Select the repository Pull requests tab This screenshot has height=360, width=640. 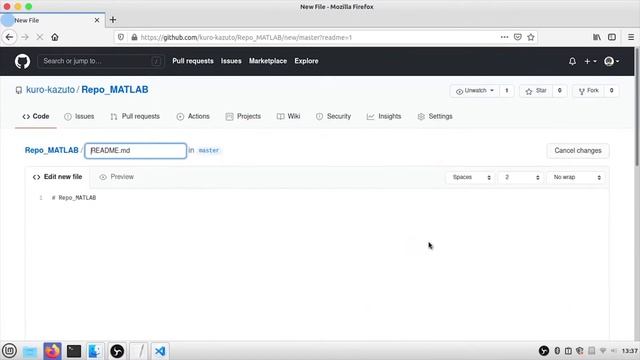click(135, 116)
